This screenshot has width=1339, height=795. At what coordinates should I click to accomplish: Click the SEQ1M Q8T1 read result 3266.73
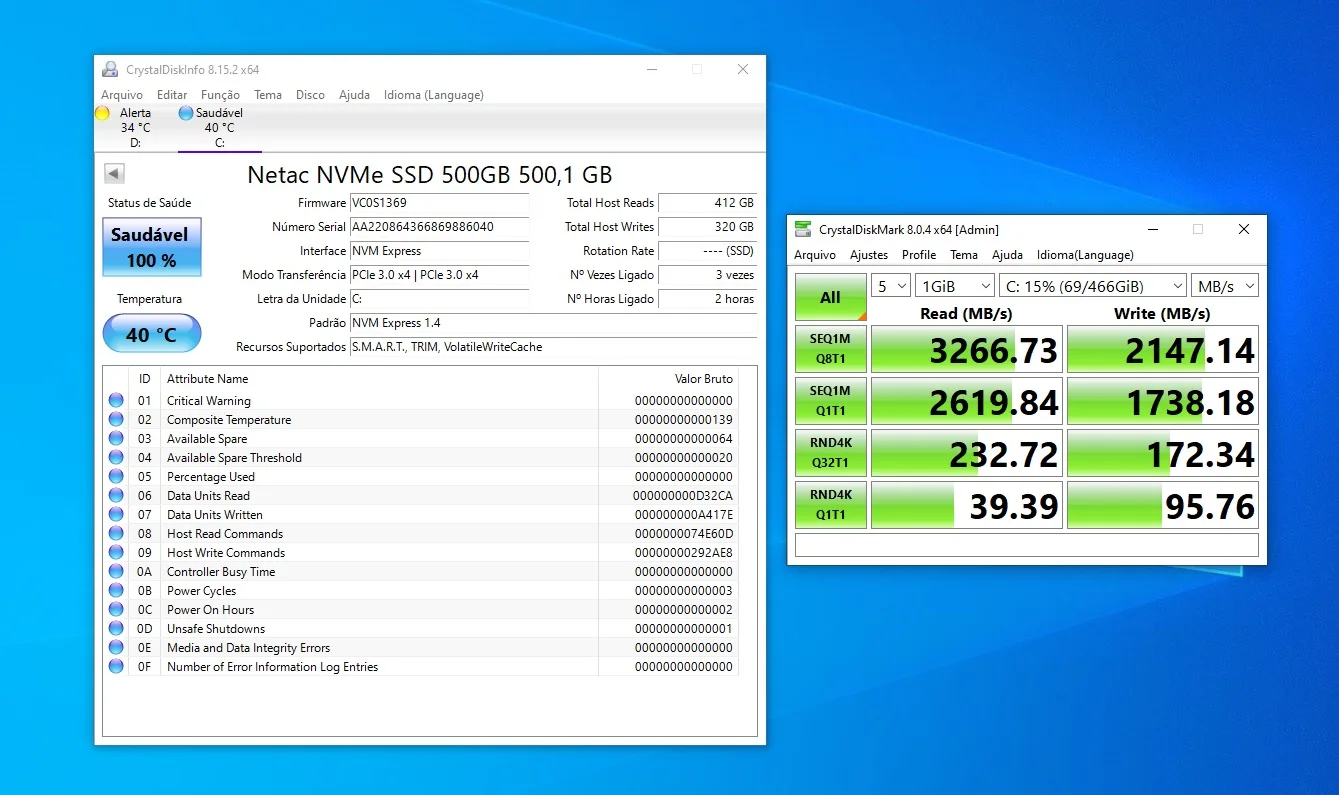(967, 349)
